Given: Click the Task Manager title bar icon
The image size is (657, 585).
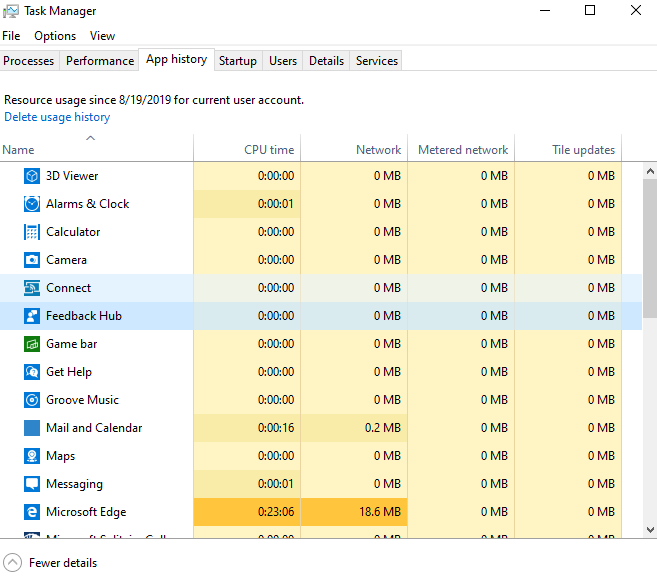Looking at the screenshot, I should point(10,11).
